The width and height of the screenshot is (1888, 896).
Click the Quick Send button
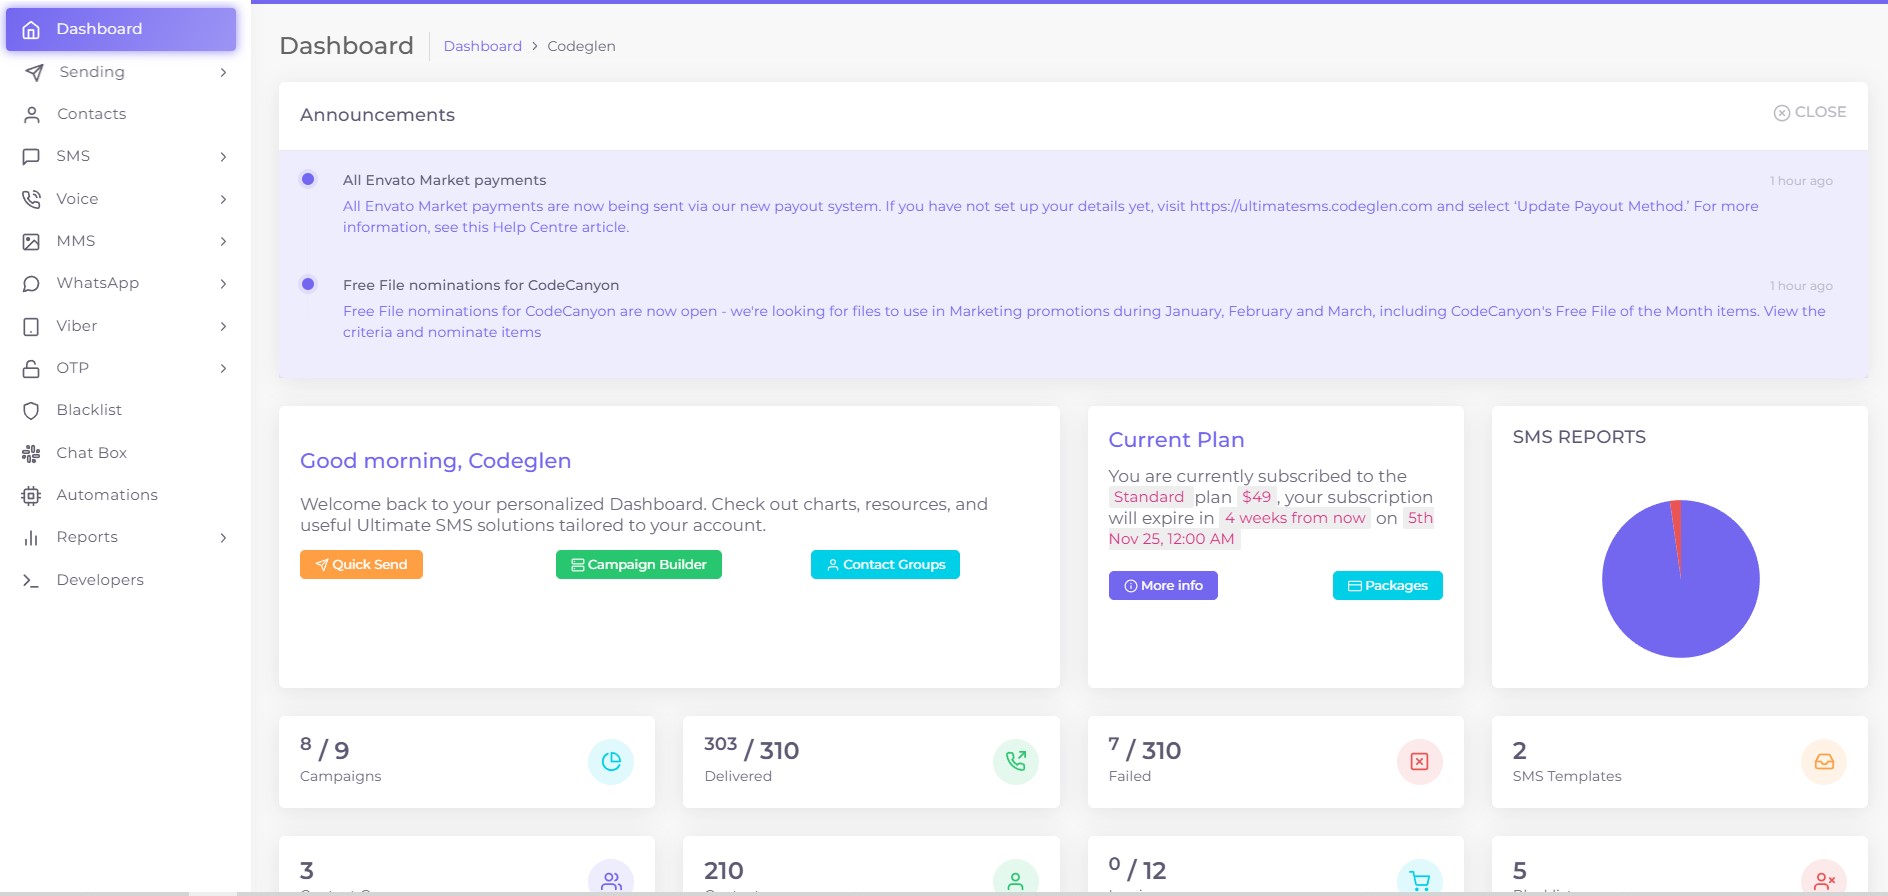(361, 565)
